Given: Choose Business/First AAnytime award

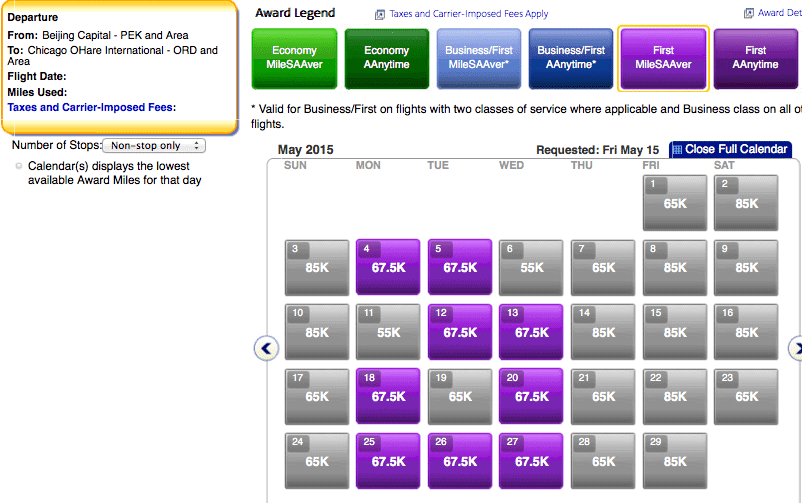Looking at the screenshot, I should point(571,58).
